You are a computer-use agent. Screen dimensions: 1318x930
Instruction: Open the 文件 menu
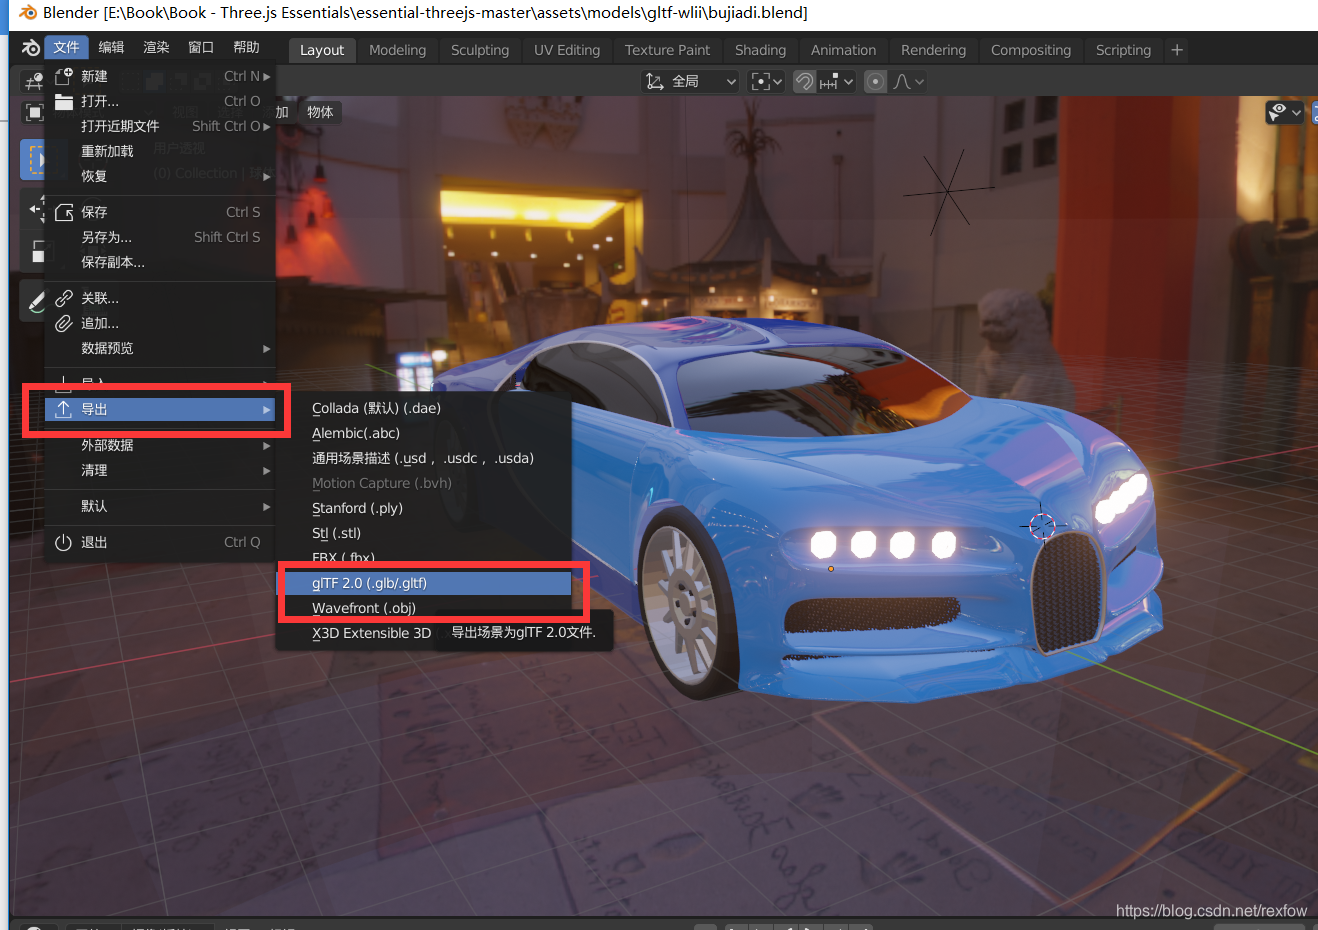66,47
